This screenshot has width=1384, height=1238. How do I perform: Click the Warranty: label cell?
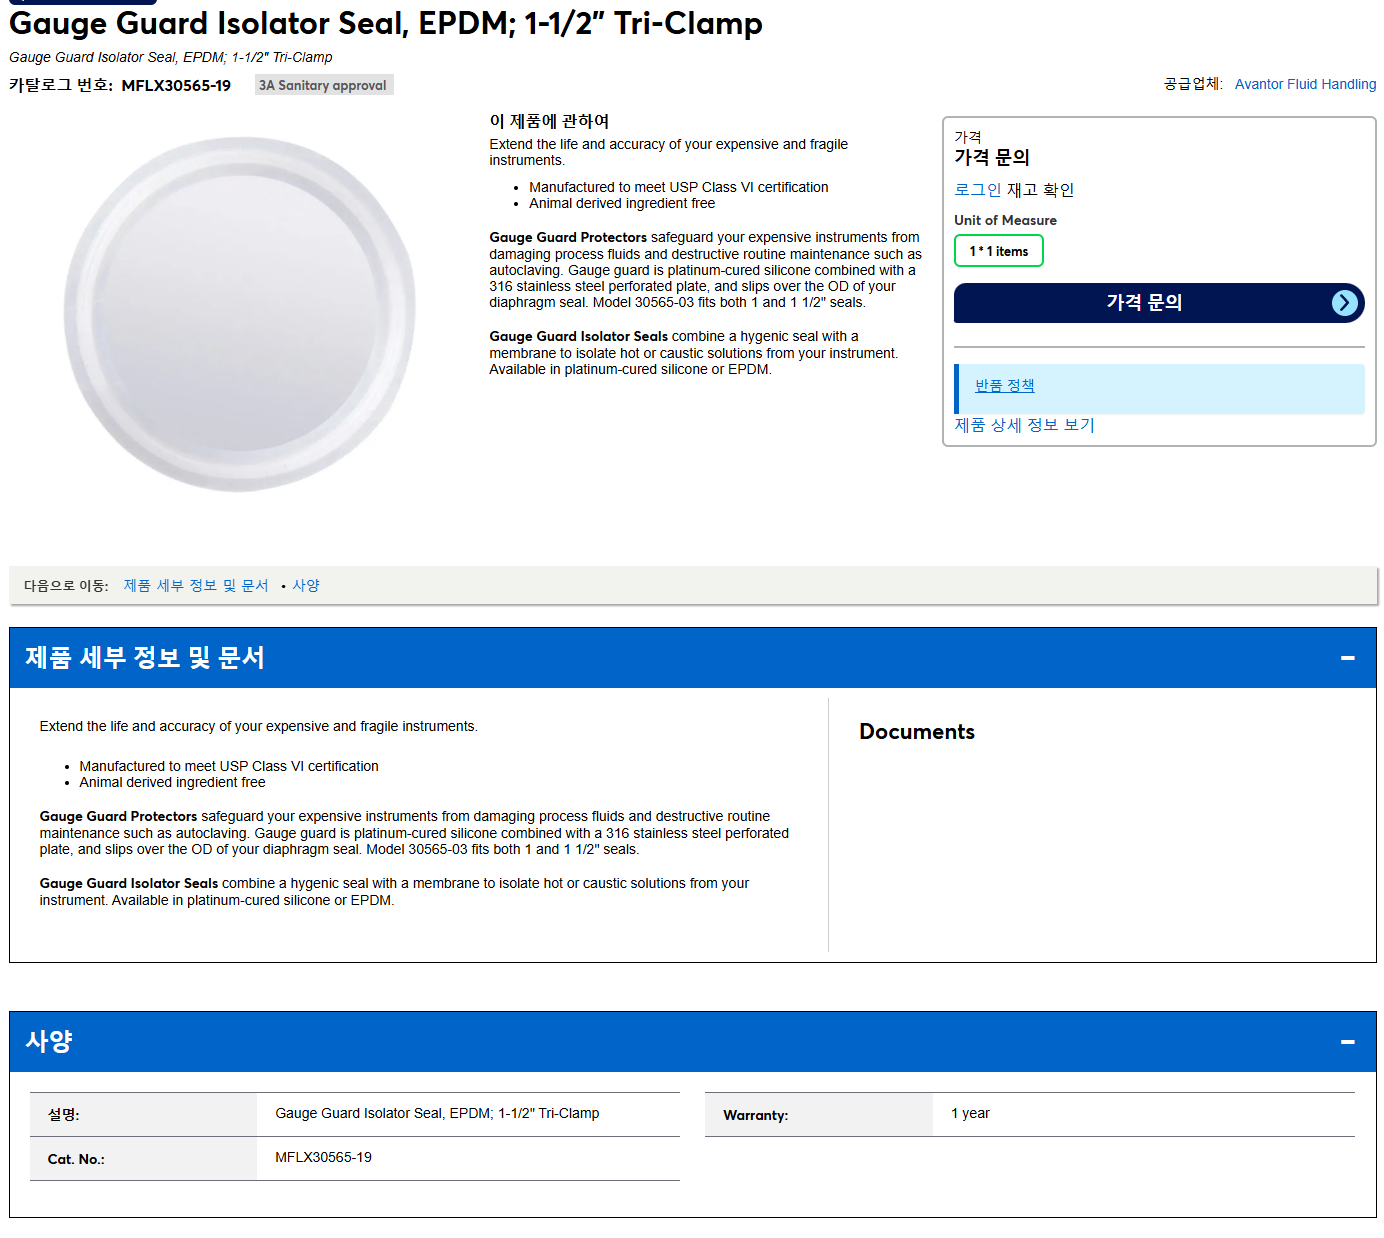pyautogui.click(x=819, y=1115)
